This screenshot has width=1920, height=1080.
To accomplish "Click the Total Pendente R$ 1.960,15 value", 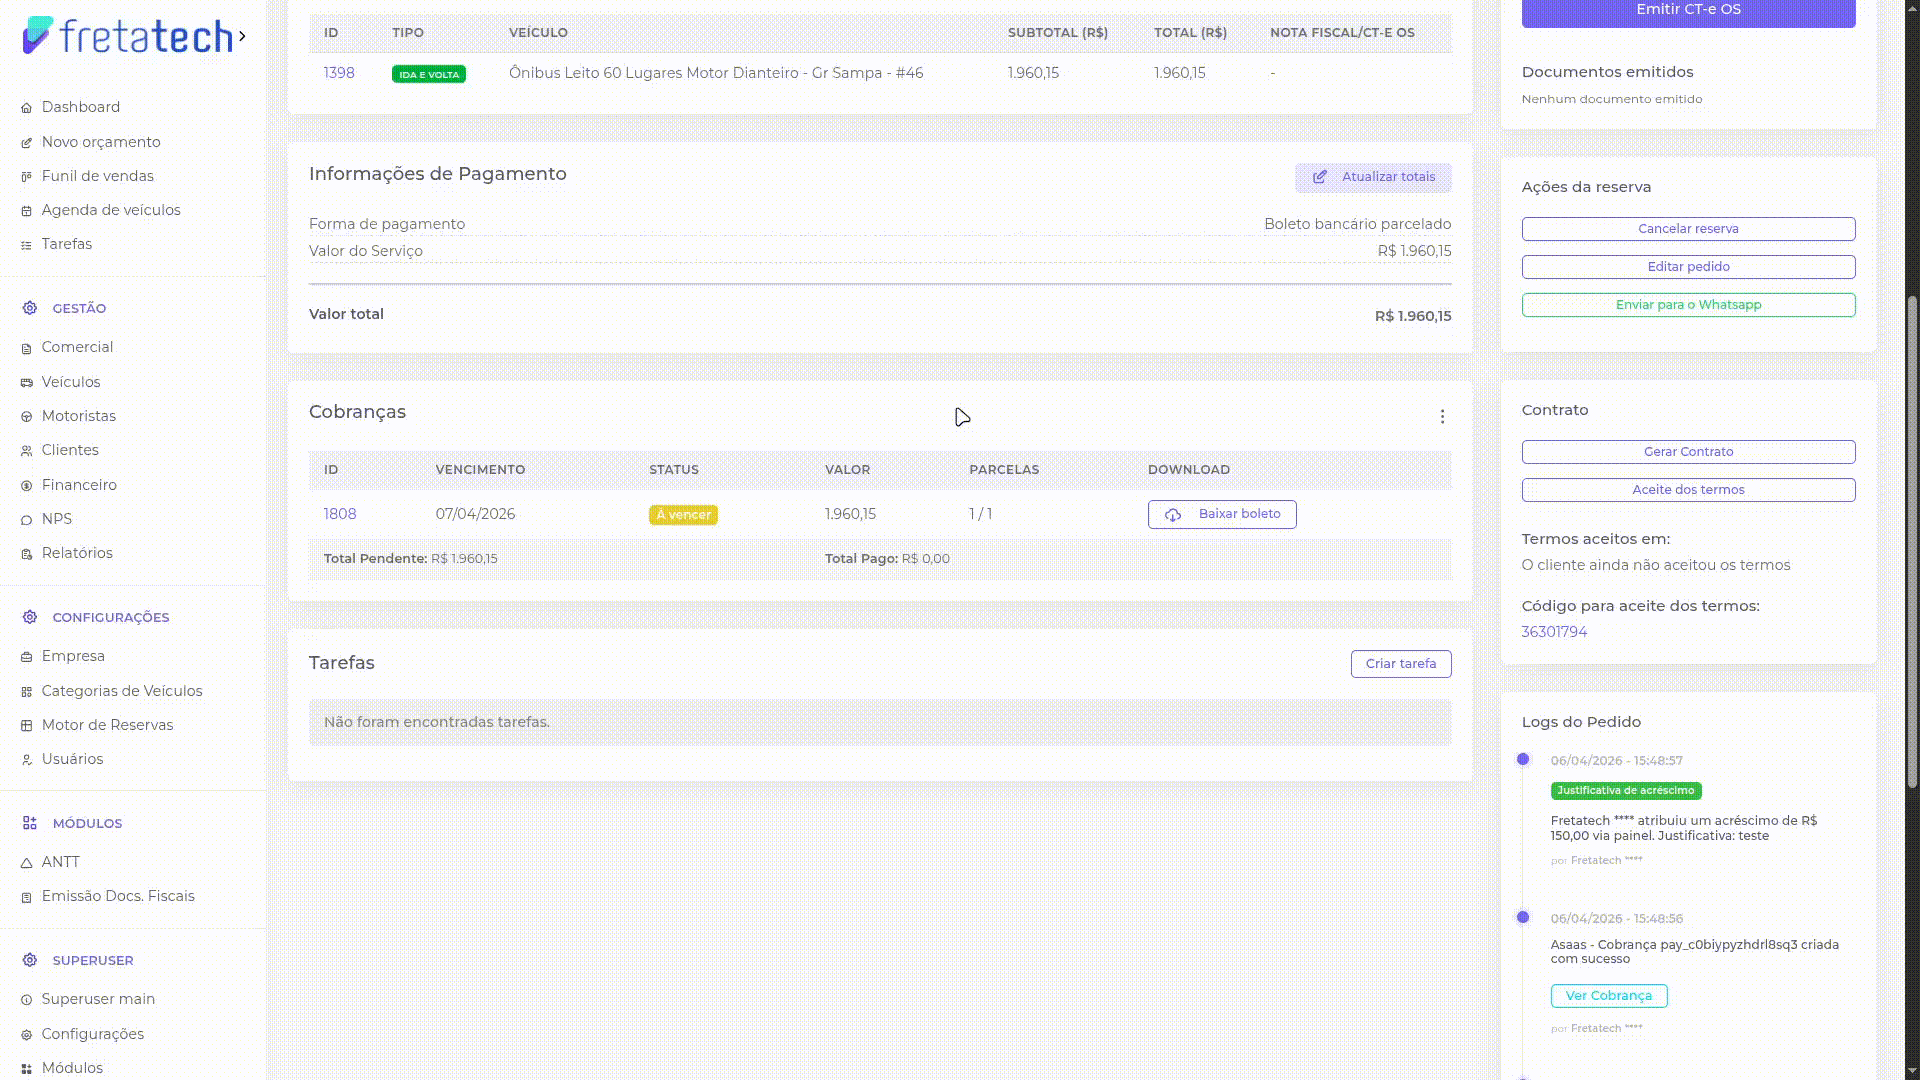I will (464, 559).
